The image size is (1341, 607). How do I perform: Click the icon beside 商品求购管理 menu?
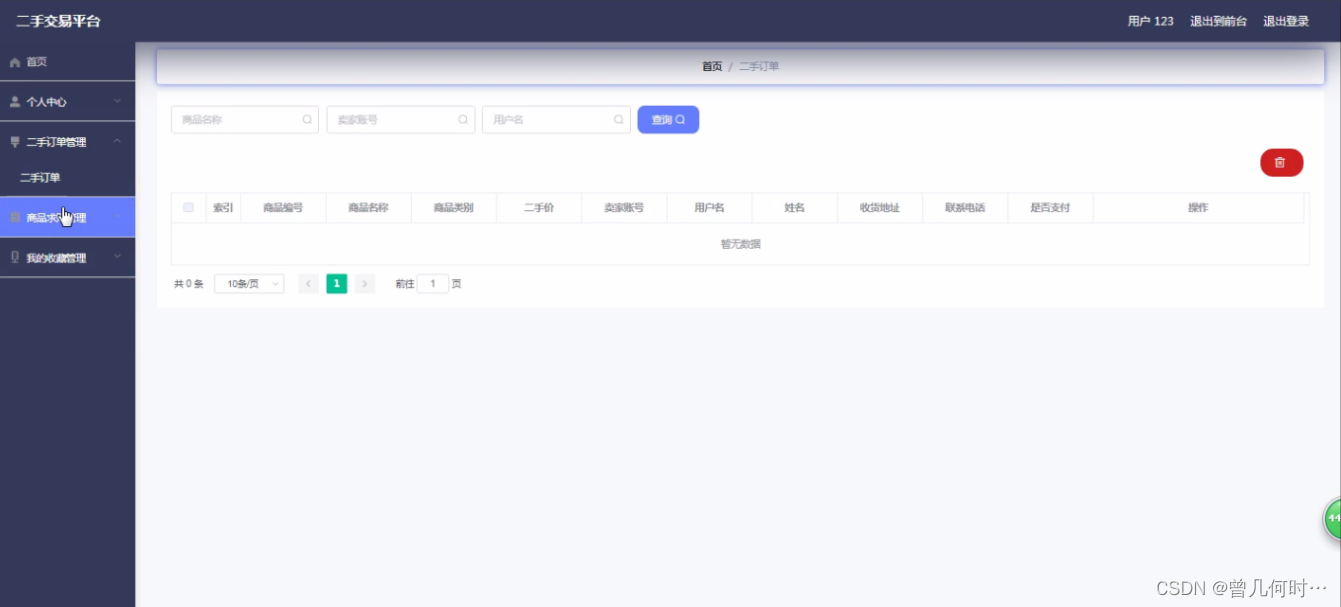(15, 217)
